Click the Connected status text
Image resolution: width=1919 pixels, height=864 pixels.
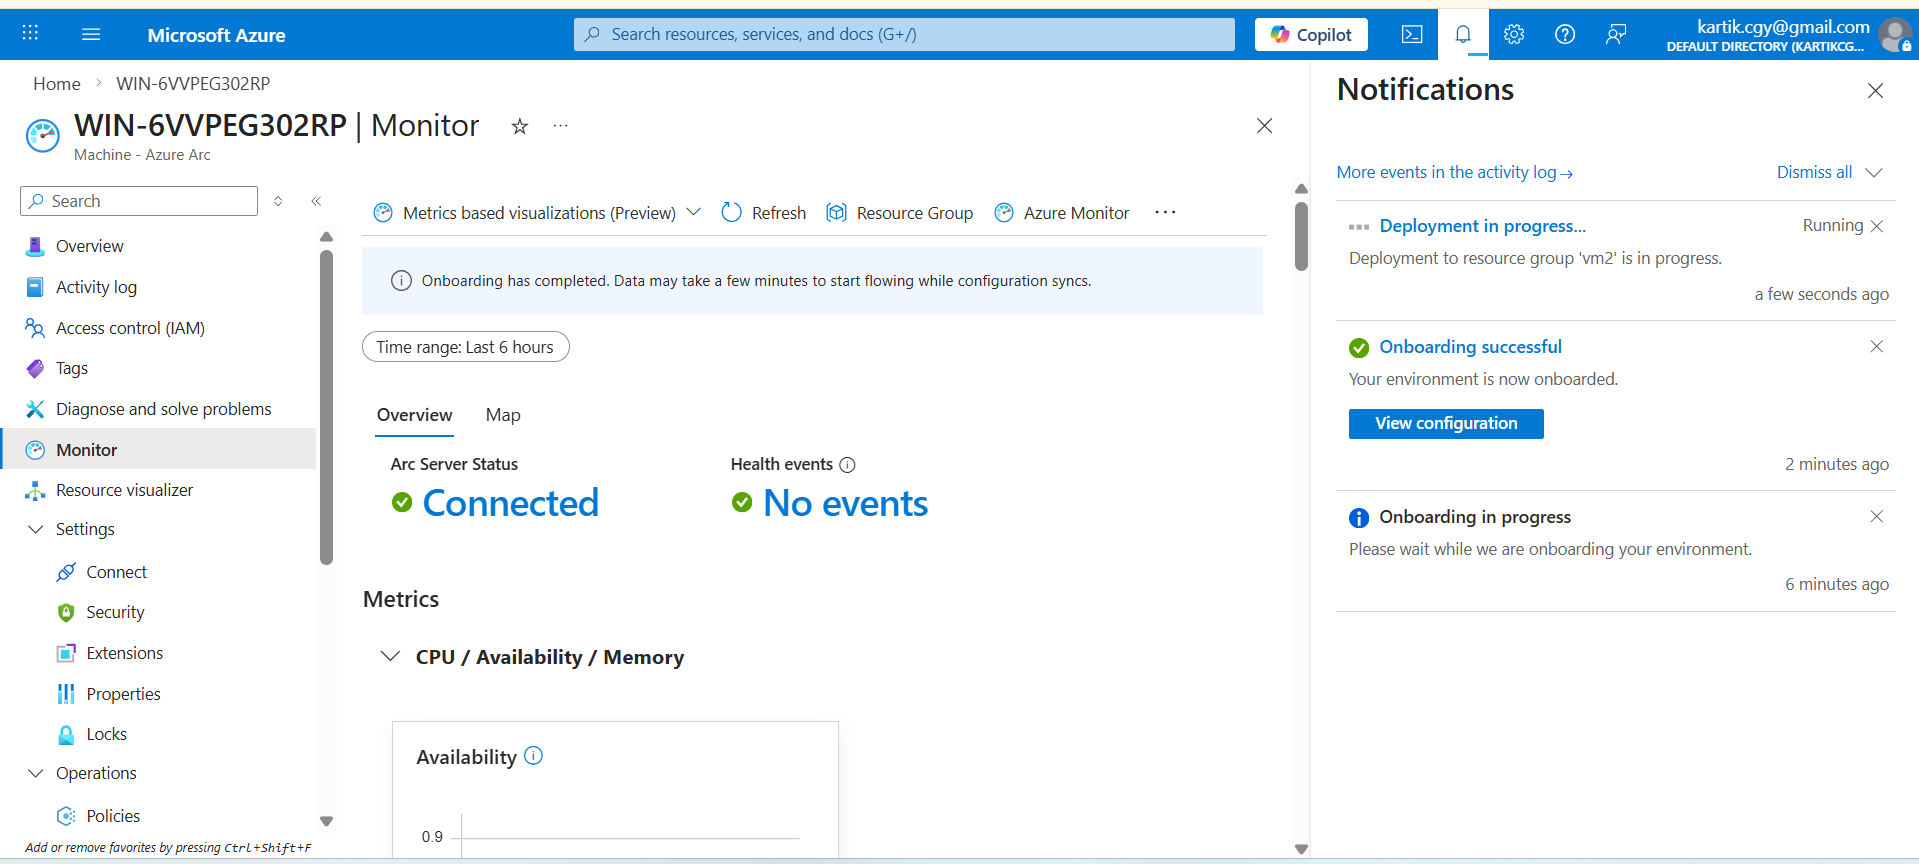(x=510, y=503)
